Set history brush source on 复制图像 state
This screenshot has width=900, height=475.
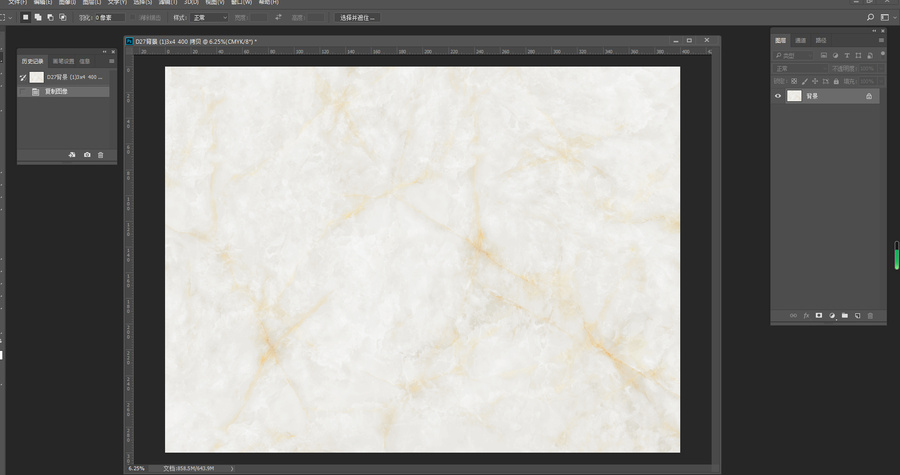click(x=23, y=92)
